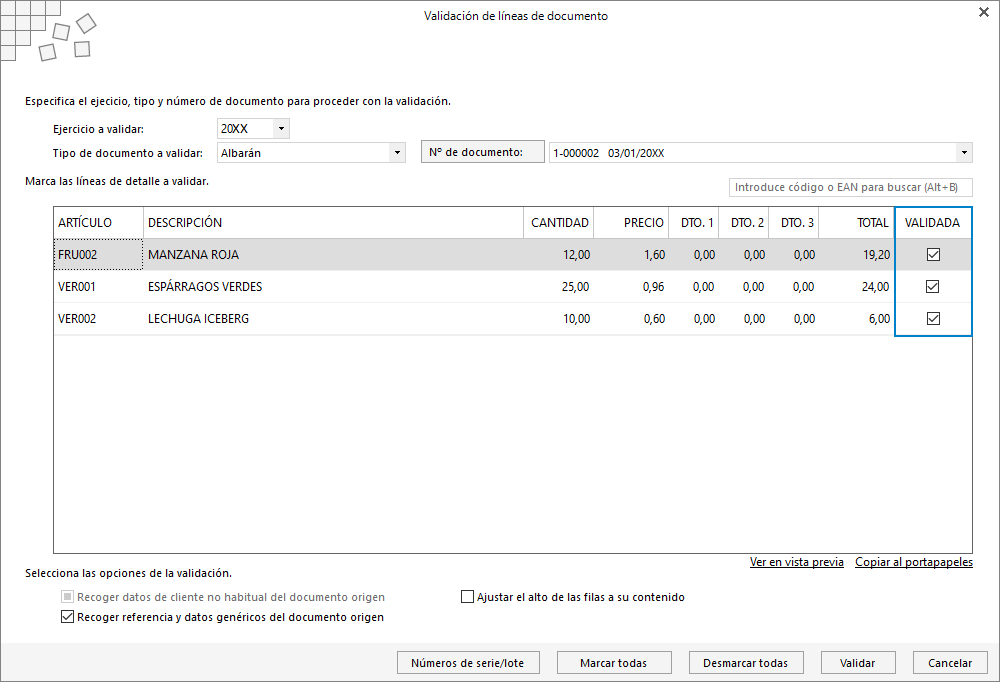Click the DTO. 3 column header

(x=794, y=223)
